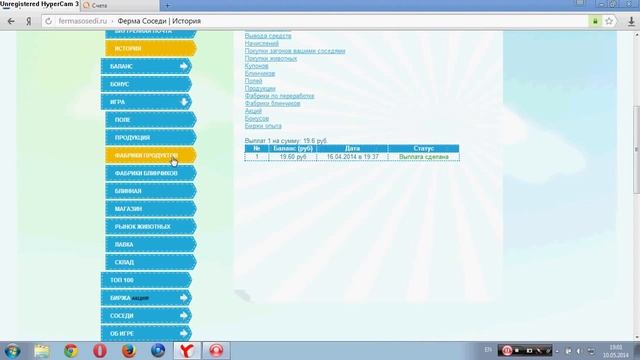
Task: Click the 'Выплата сделана' status cell
Action: [x=423, y=157]
